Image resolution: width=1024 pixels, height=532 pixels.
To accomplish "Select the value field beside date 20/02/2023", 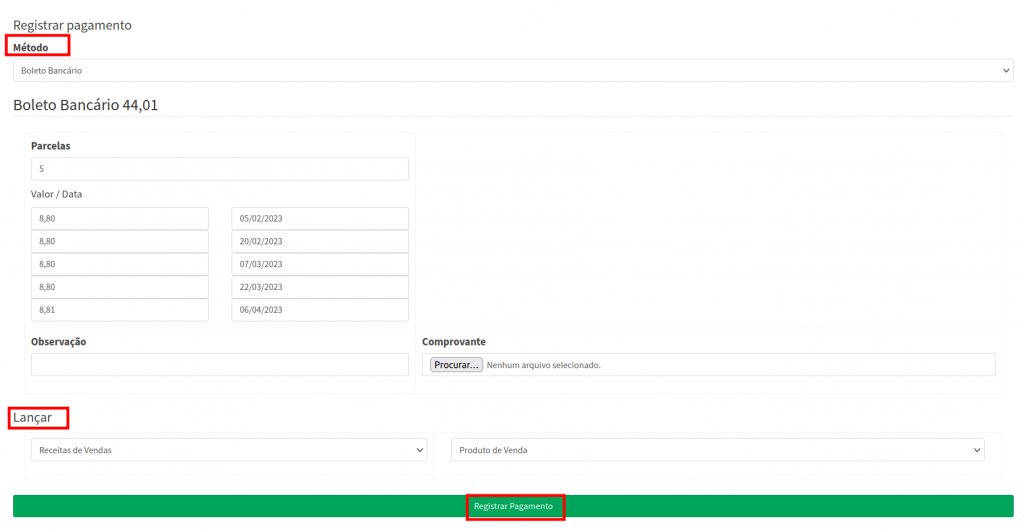I will 120,241.
